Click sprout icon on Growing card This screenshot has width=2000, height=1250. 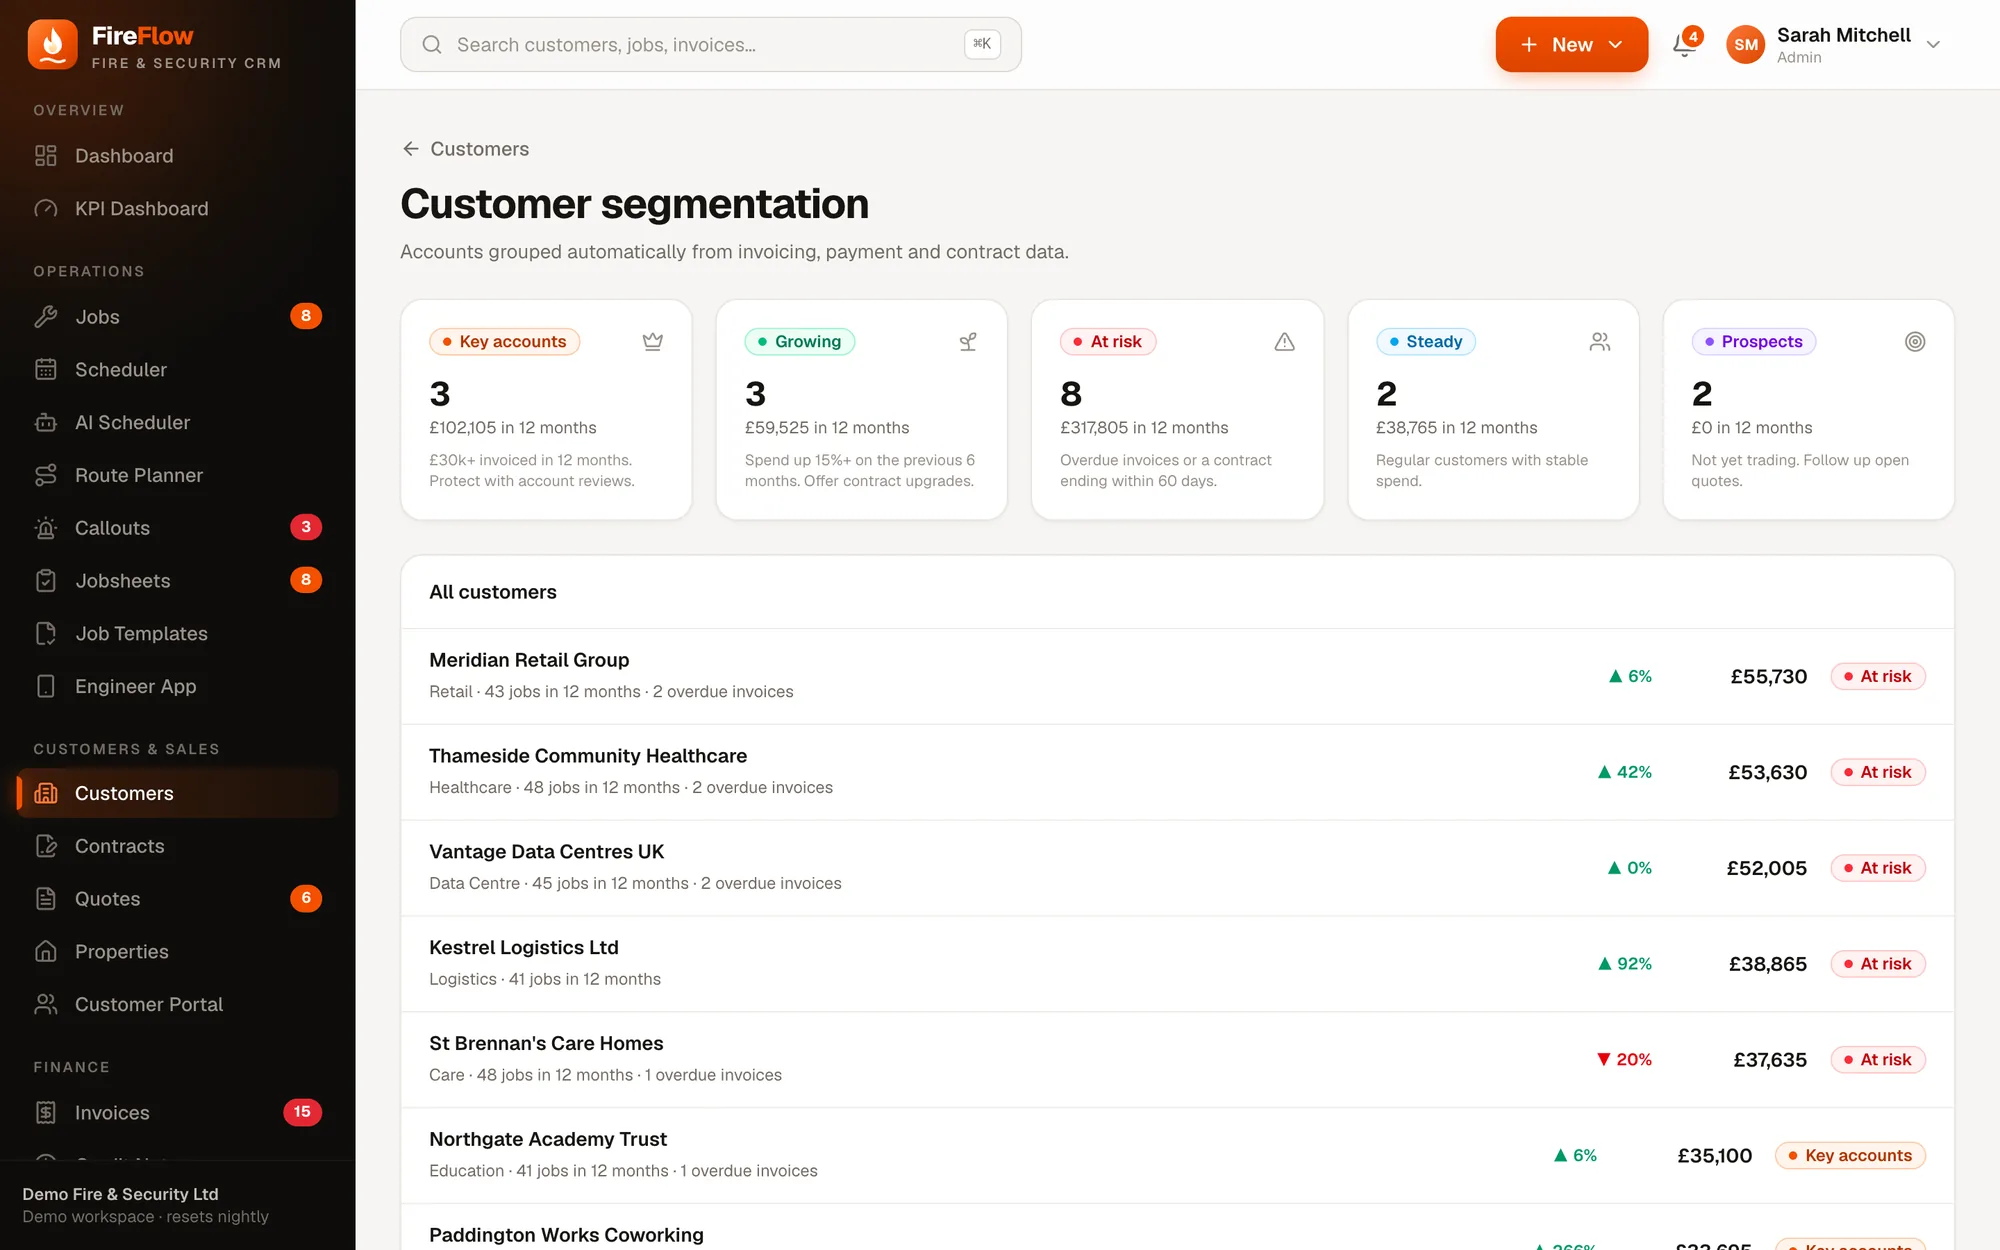pos(968,342)
